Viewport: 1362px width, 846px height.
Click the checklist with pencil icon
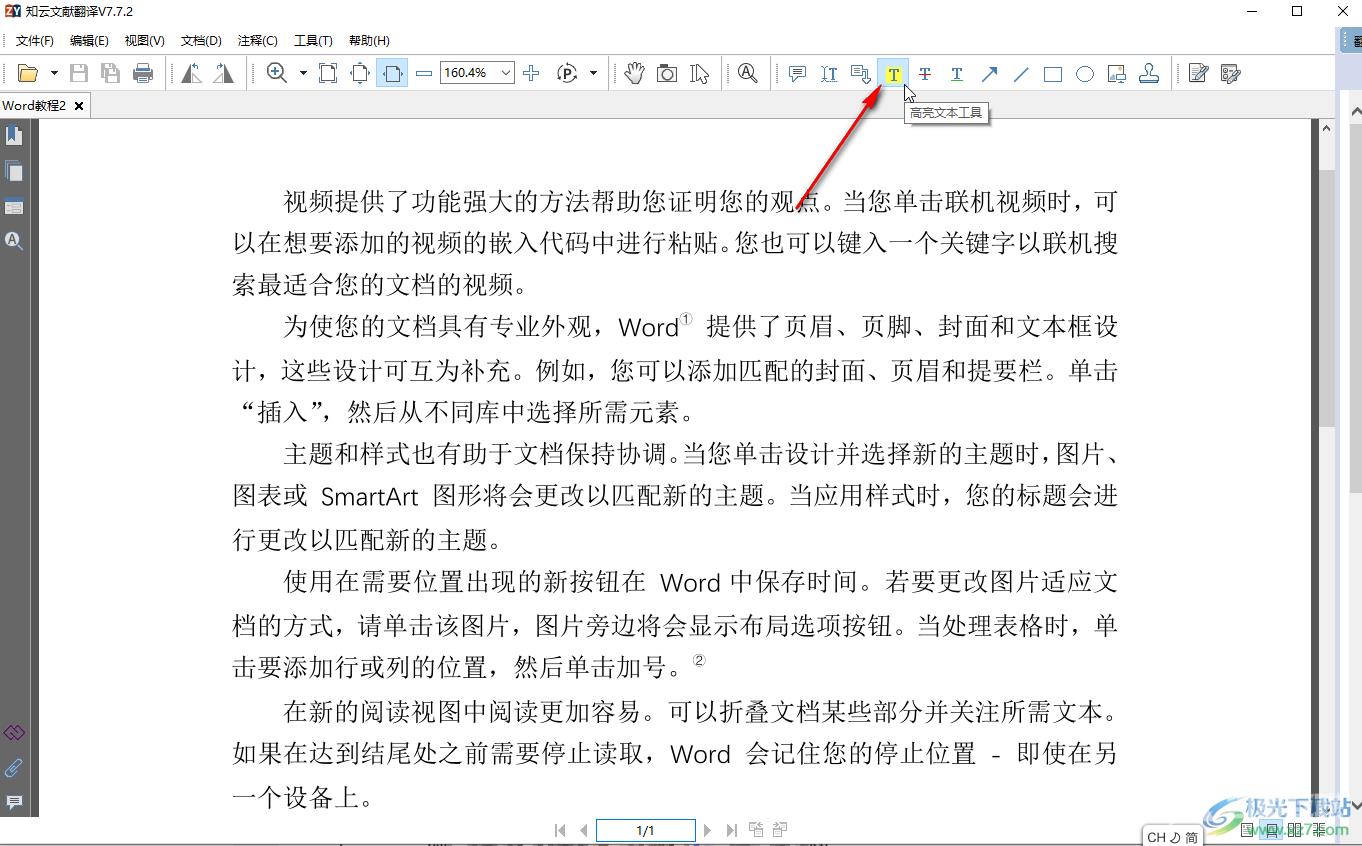1231,73
